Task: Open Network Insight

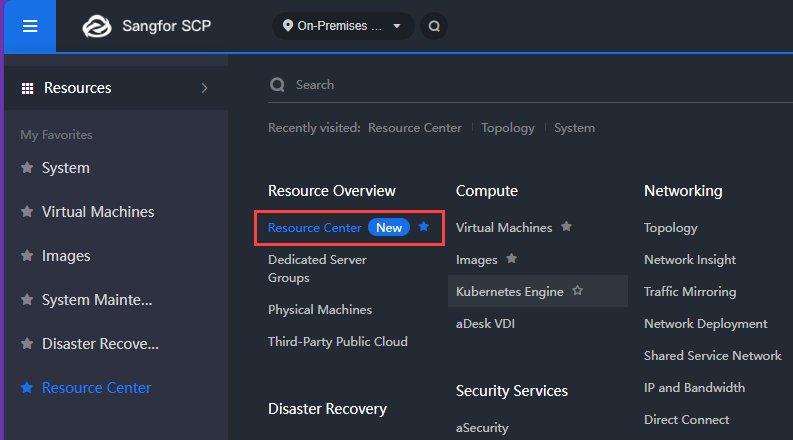Action: click(x=690, y=260)
